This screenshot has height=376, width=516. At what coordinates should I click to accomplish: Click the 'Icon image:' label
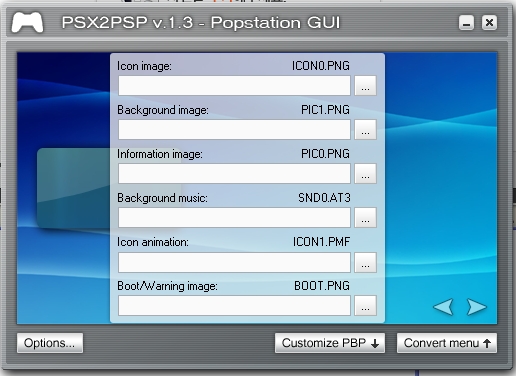(144, 66)
